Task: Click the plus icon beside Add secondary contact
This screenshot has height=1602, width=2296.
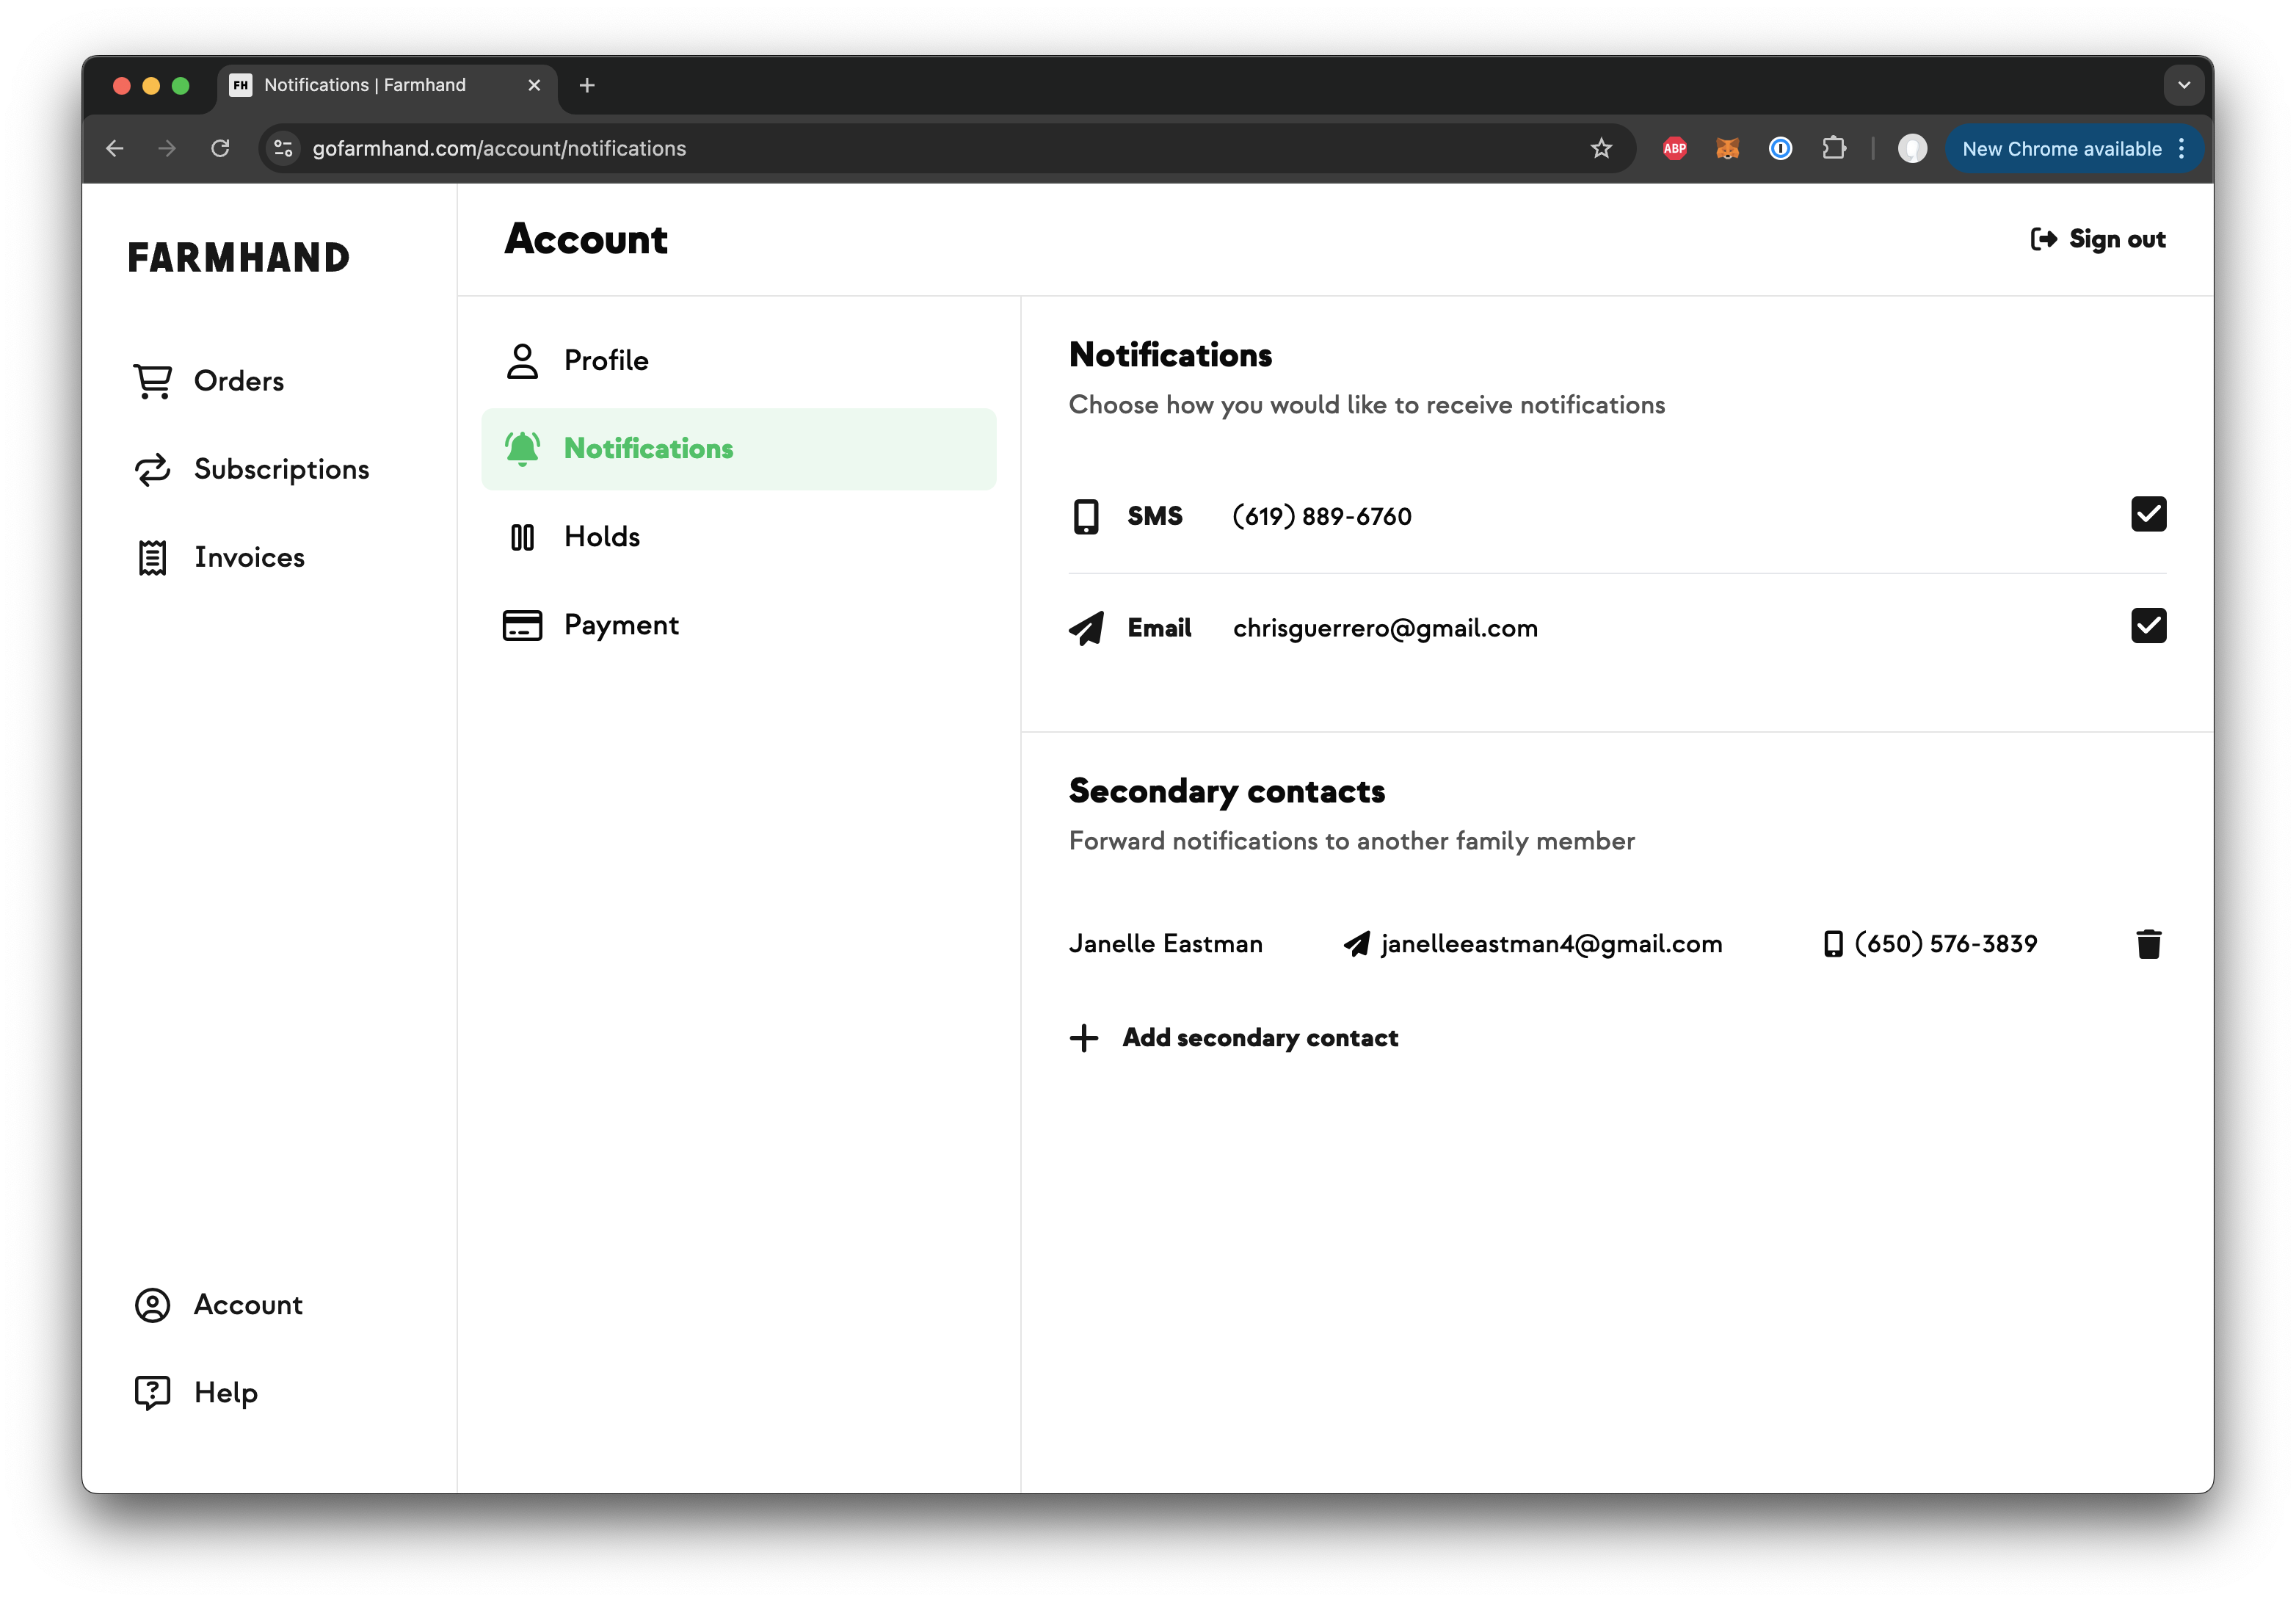Action: tap(1084, 1038)
